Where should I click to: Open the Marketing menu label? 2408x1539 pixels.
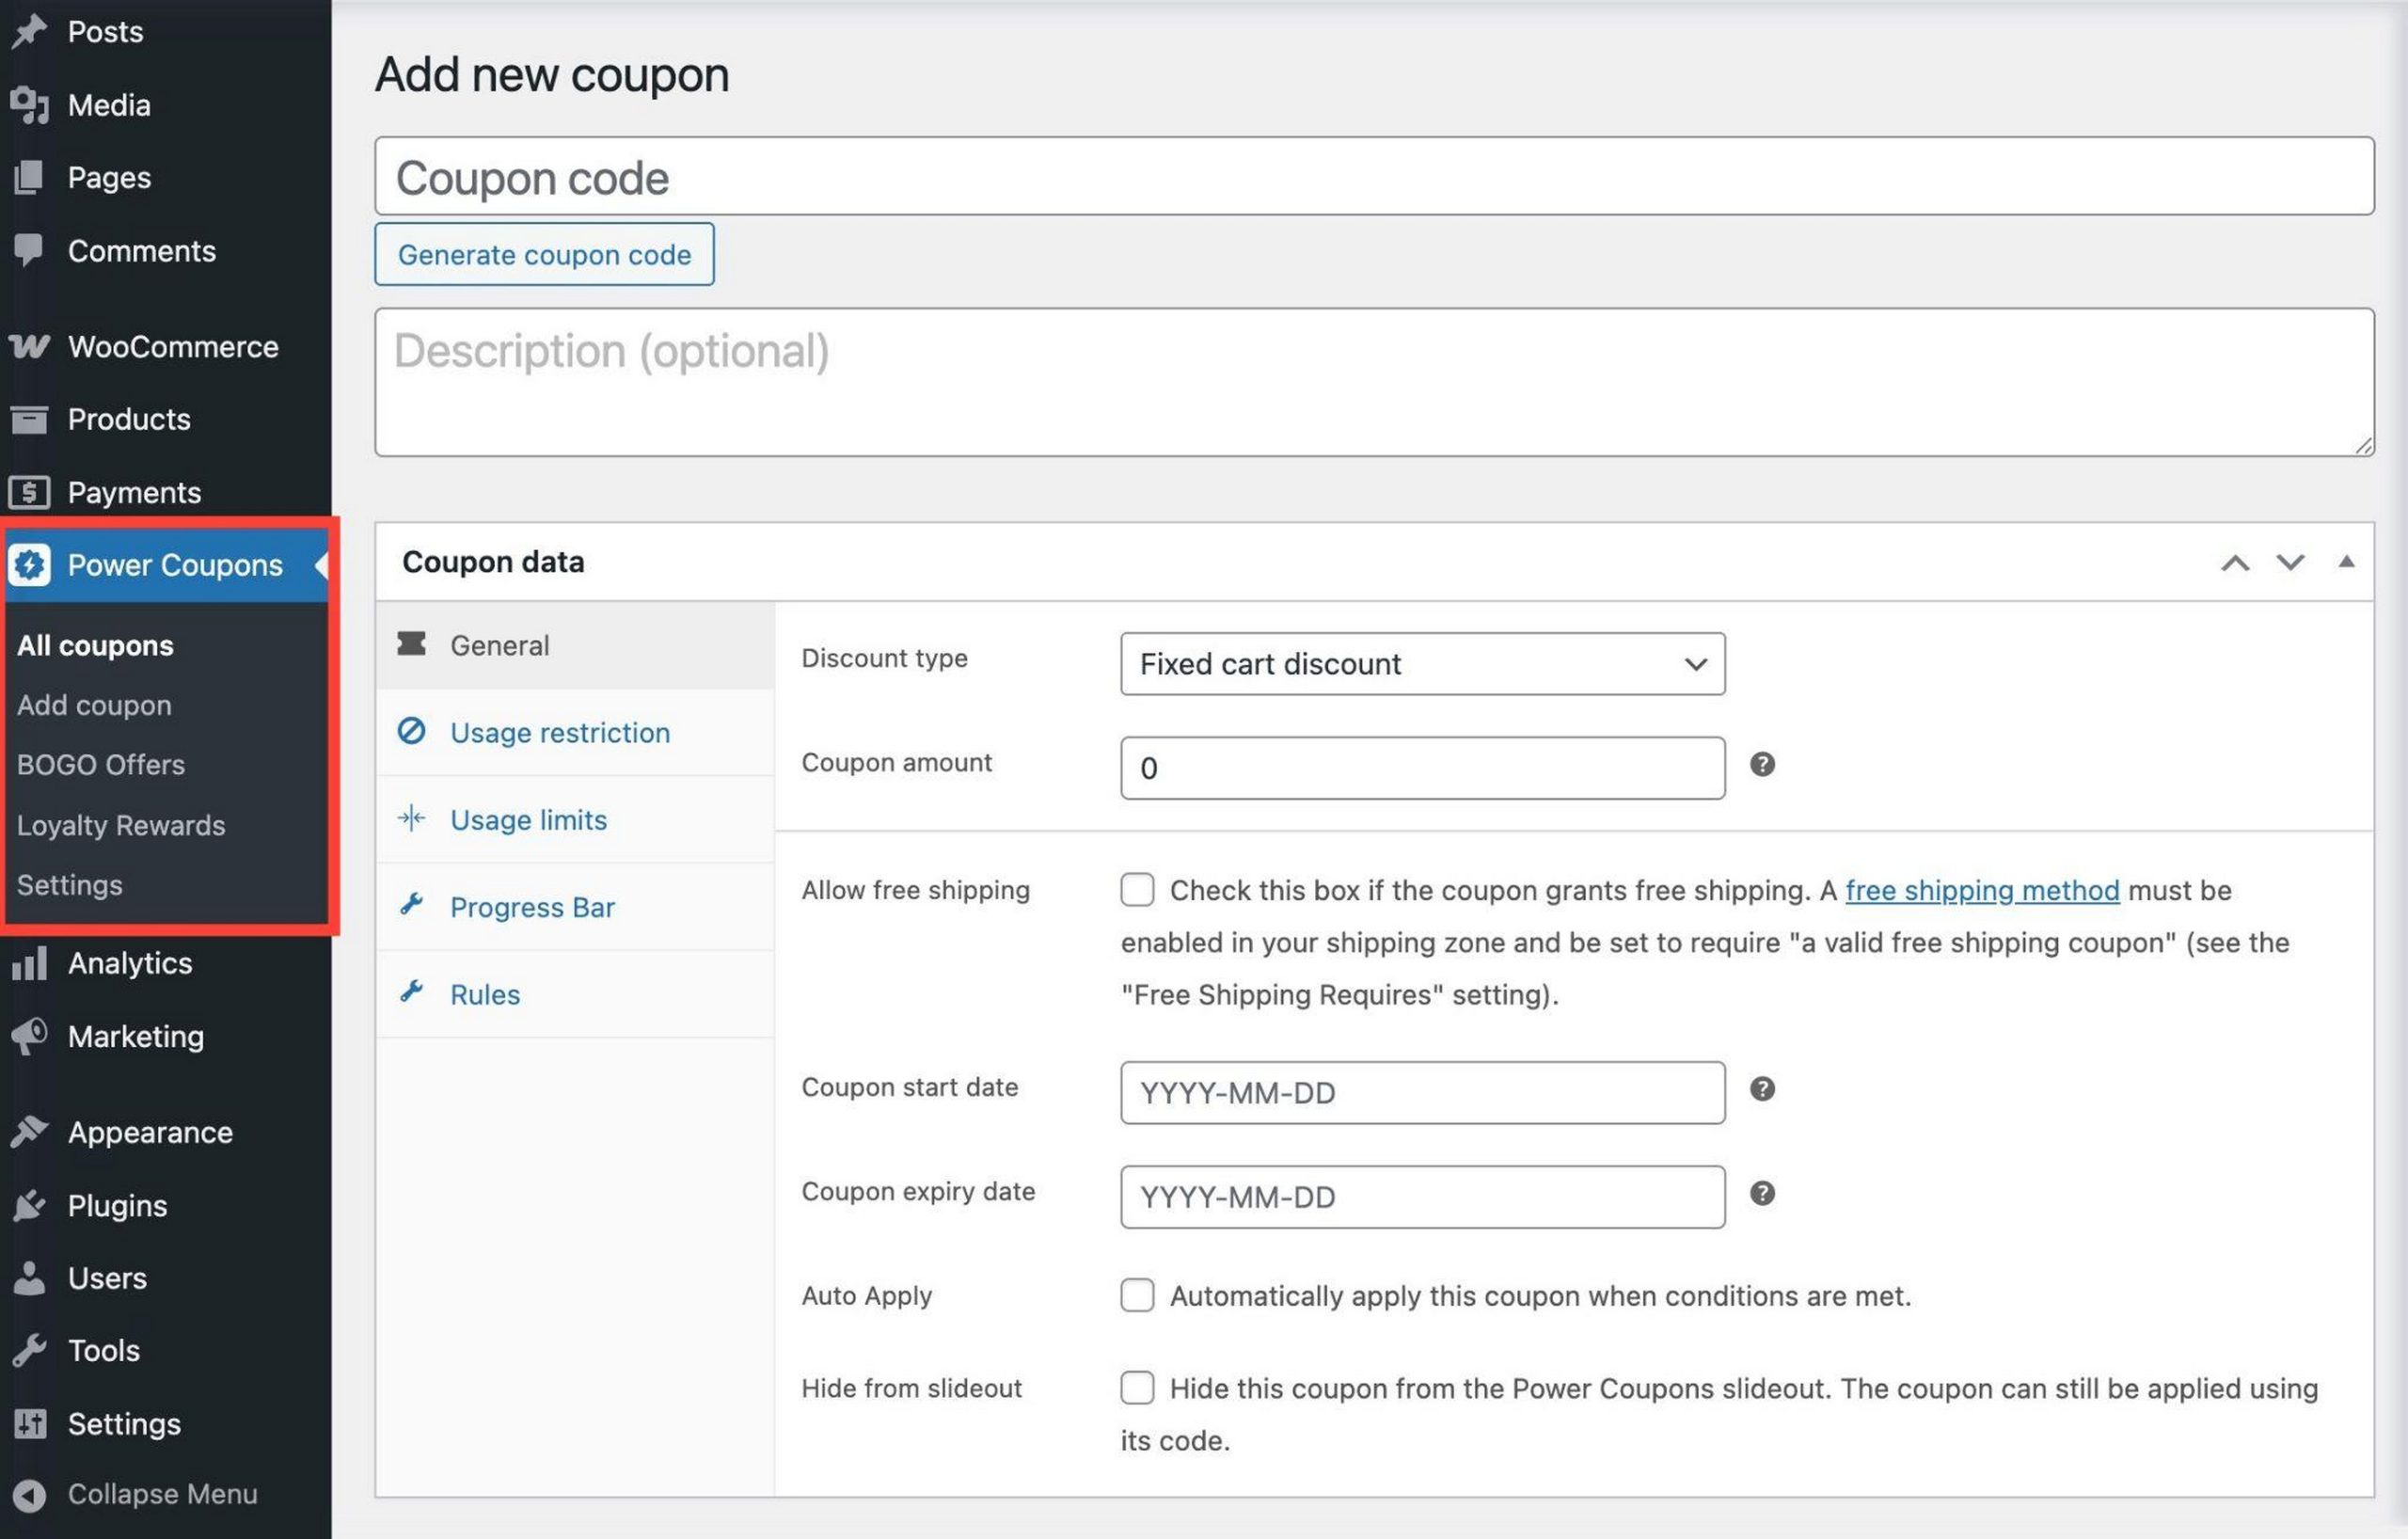(x=136, y=1036)
